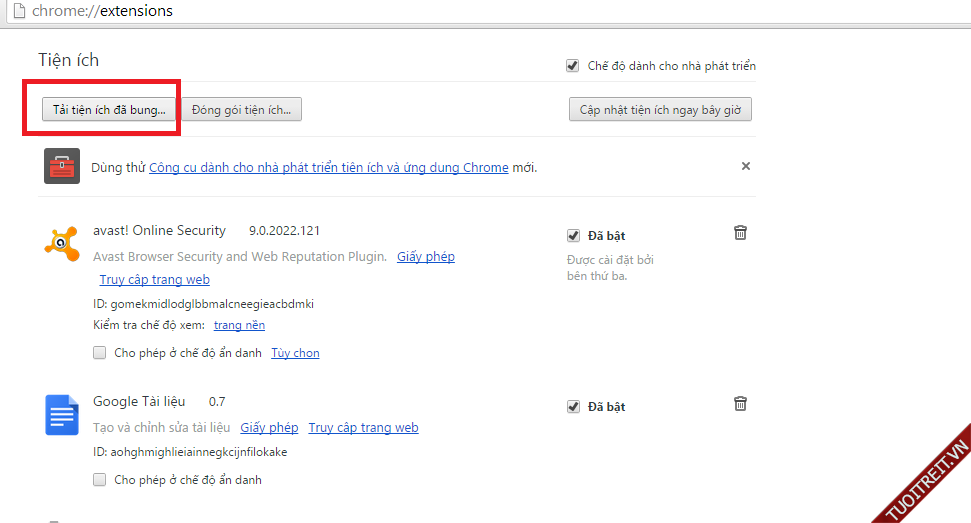This screenshot has width=971, height=523.
Task: Click 'Tải tiện ích đã bung...' button
Action: click(x=109, y=110)
